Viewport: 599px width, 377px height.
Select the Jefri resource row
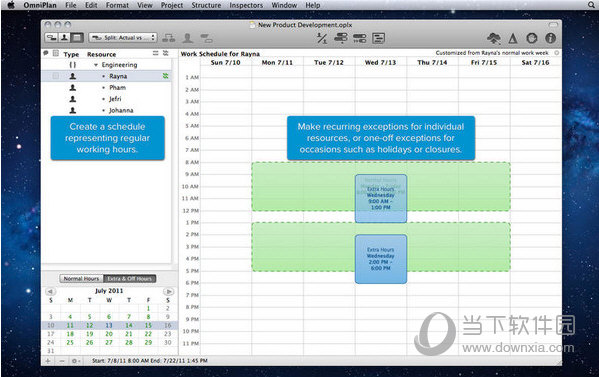tap(106, 99)
